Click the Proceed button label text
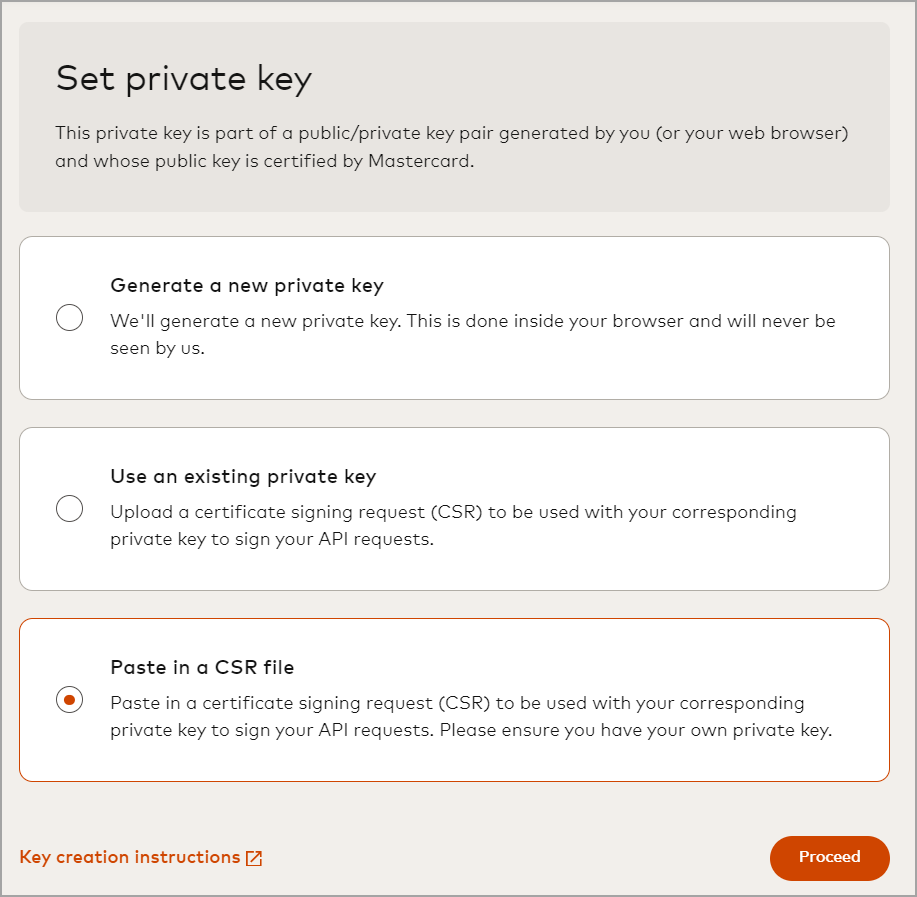 [828, 857]
